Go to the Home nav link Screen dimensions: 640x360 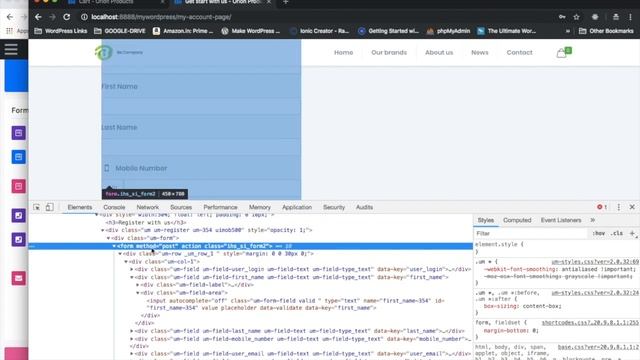coord(344,53)
